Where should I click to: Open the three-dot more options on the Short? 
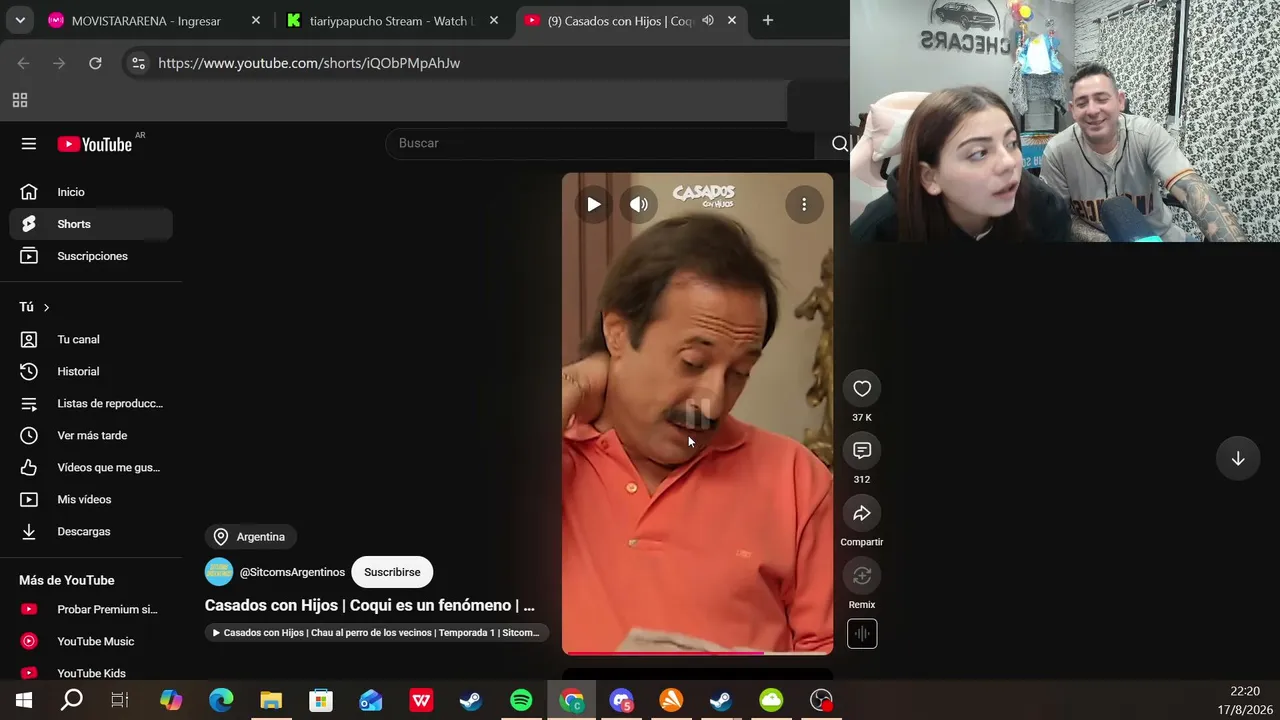[804, 205]
